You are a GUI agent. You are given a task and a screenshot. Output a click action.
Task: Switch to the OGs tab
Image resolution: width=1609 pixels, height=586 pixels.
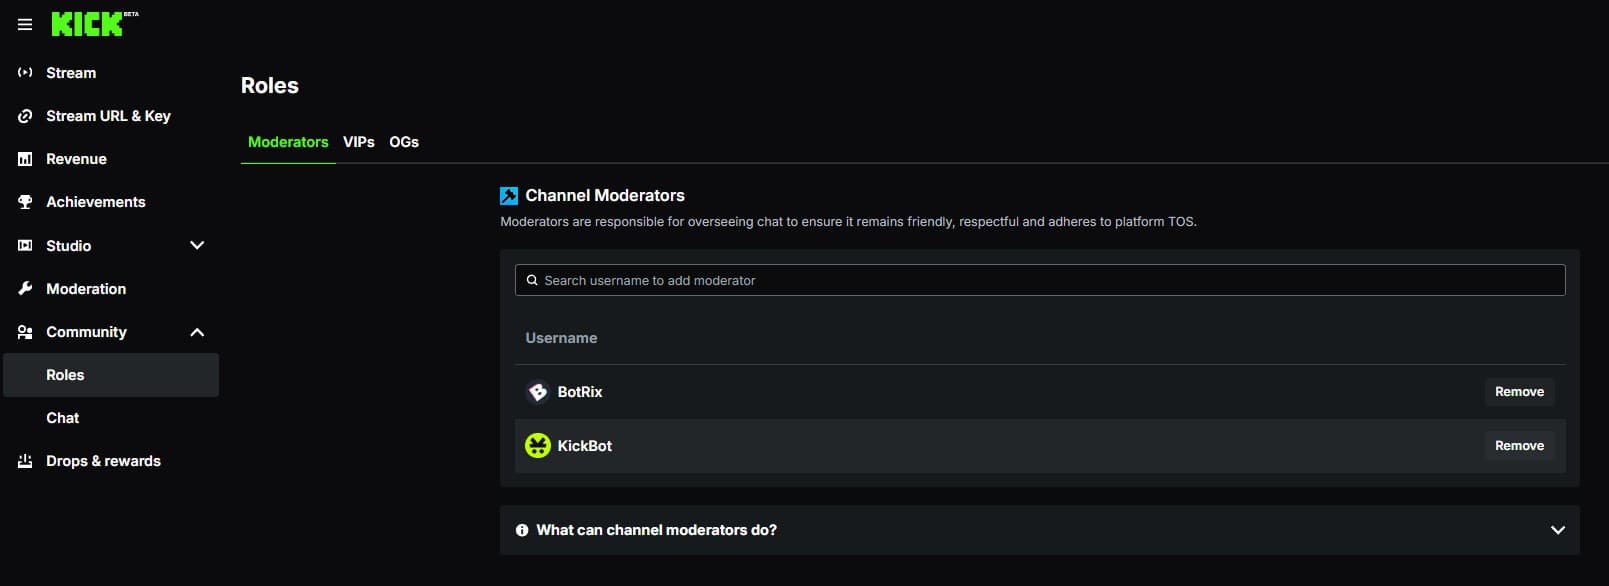404,142
